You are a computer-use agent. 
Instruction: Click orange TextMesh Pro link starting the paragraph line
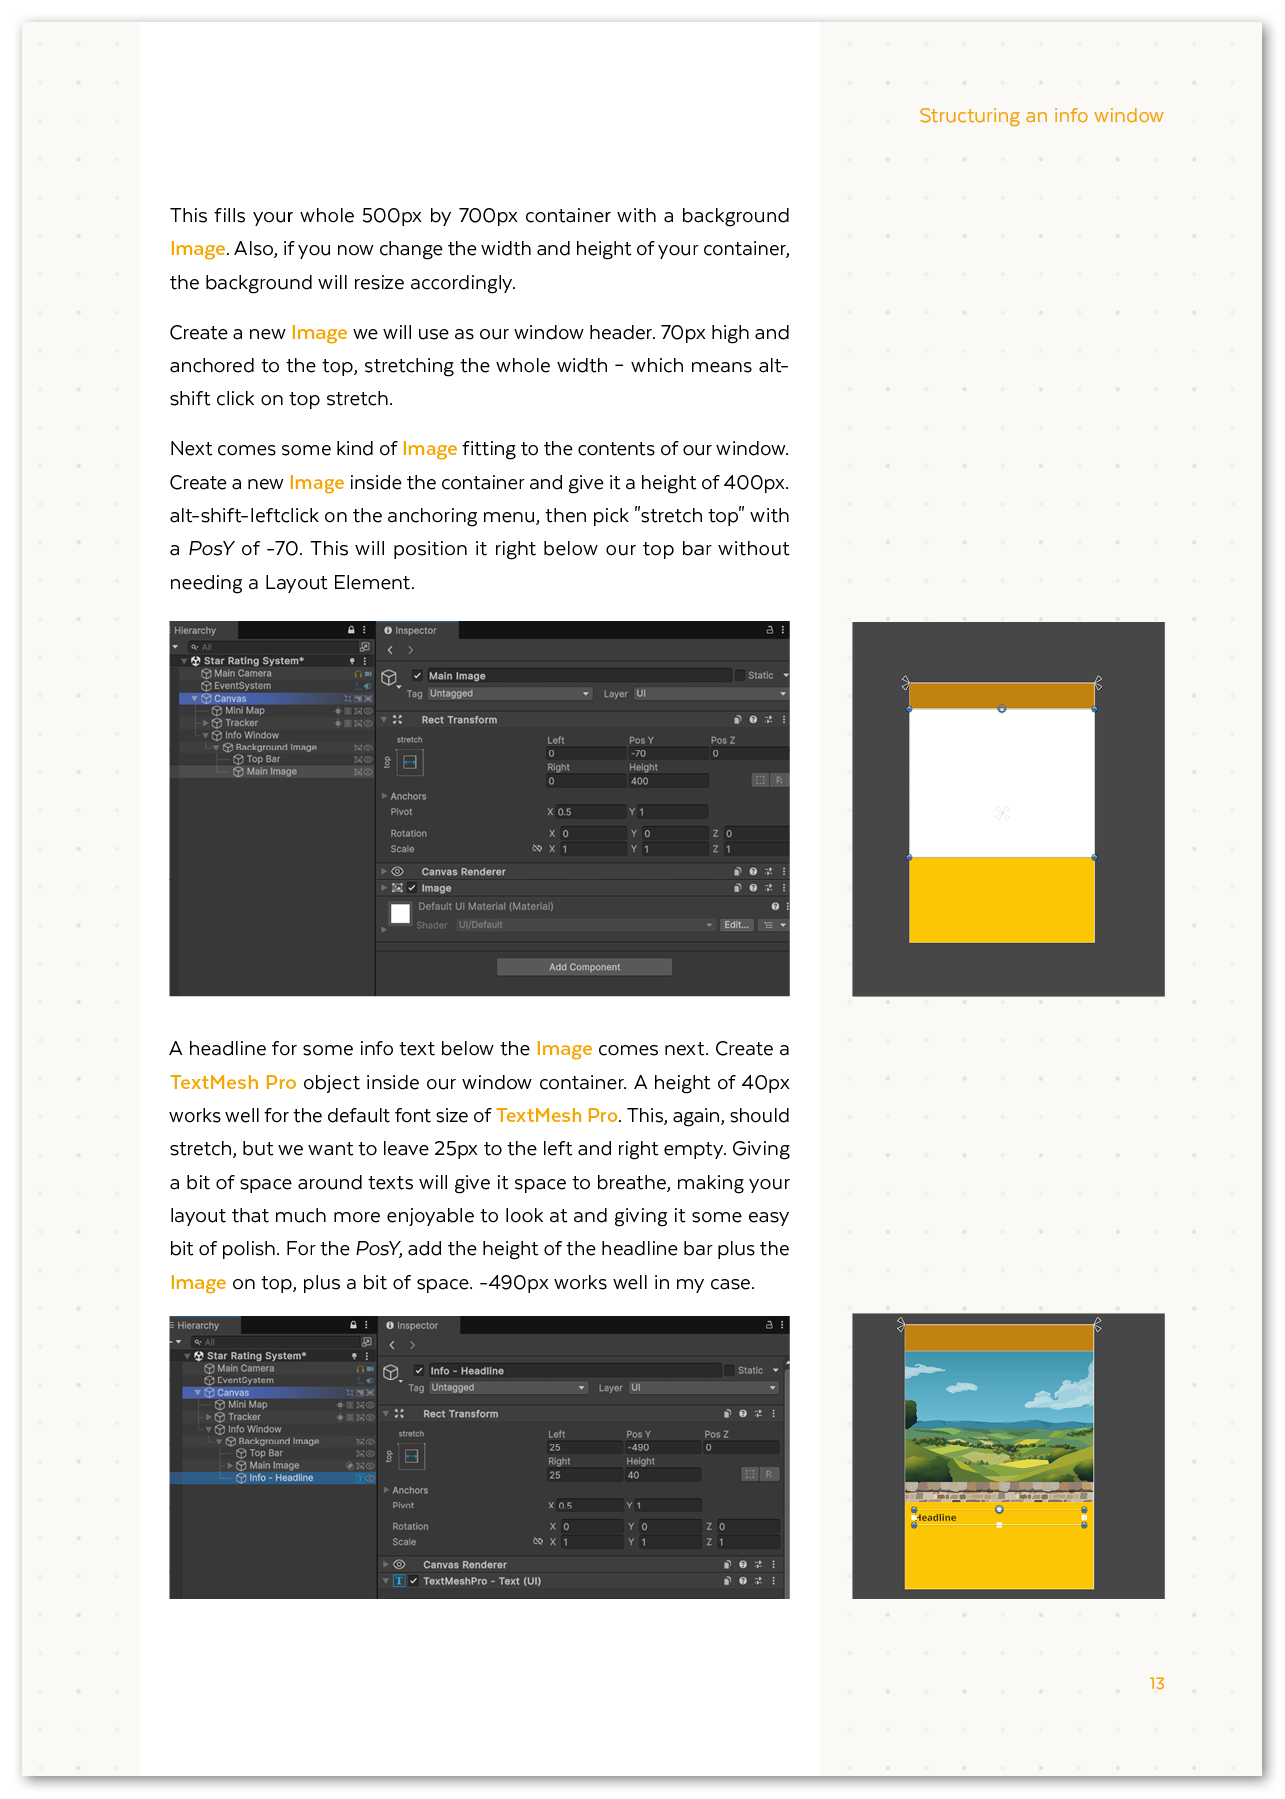(233, 1082)
